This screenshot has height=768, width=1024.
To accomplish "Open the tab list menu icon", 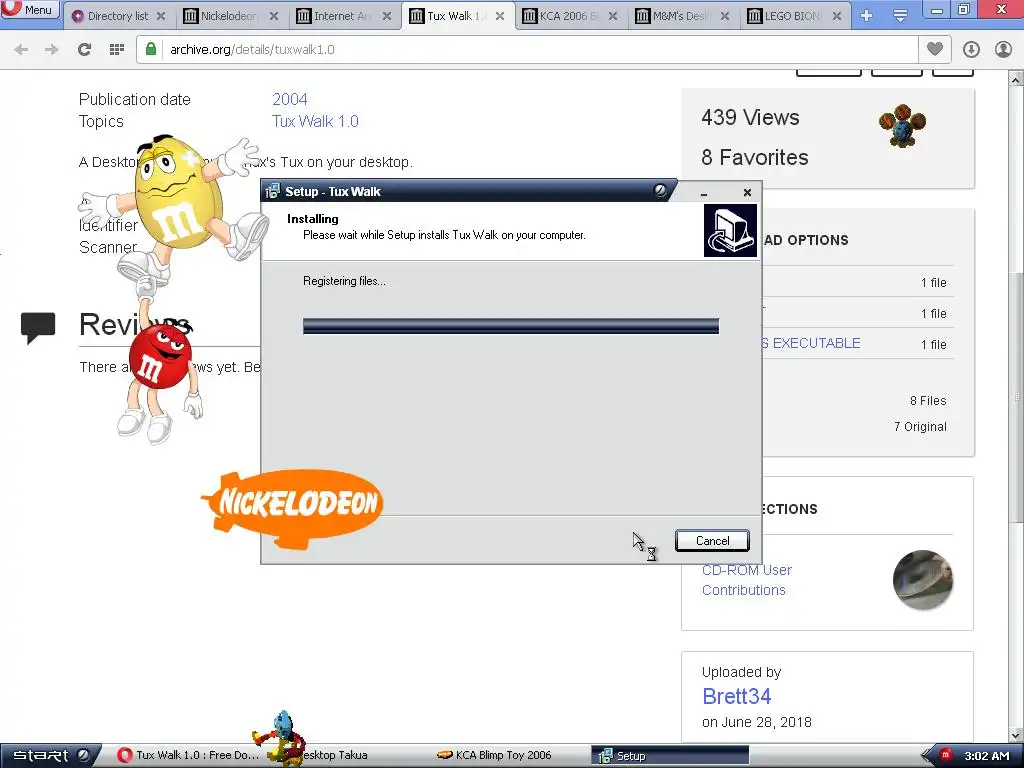I will click(x=900, y=16).
